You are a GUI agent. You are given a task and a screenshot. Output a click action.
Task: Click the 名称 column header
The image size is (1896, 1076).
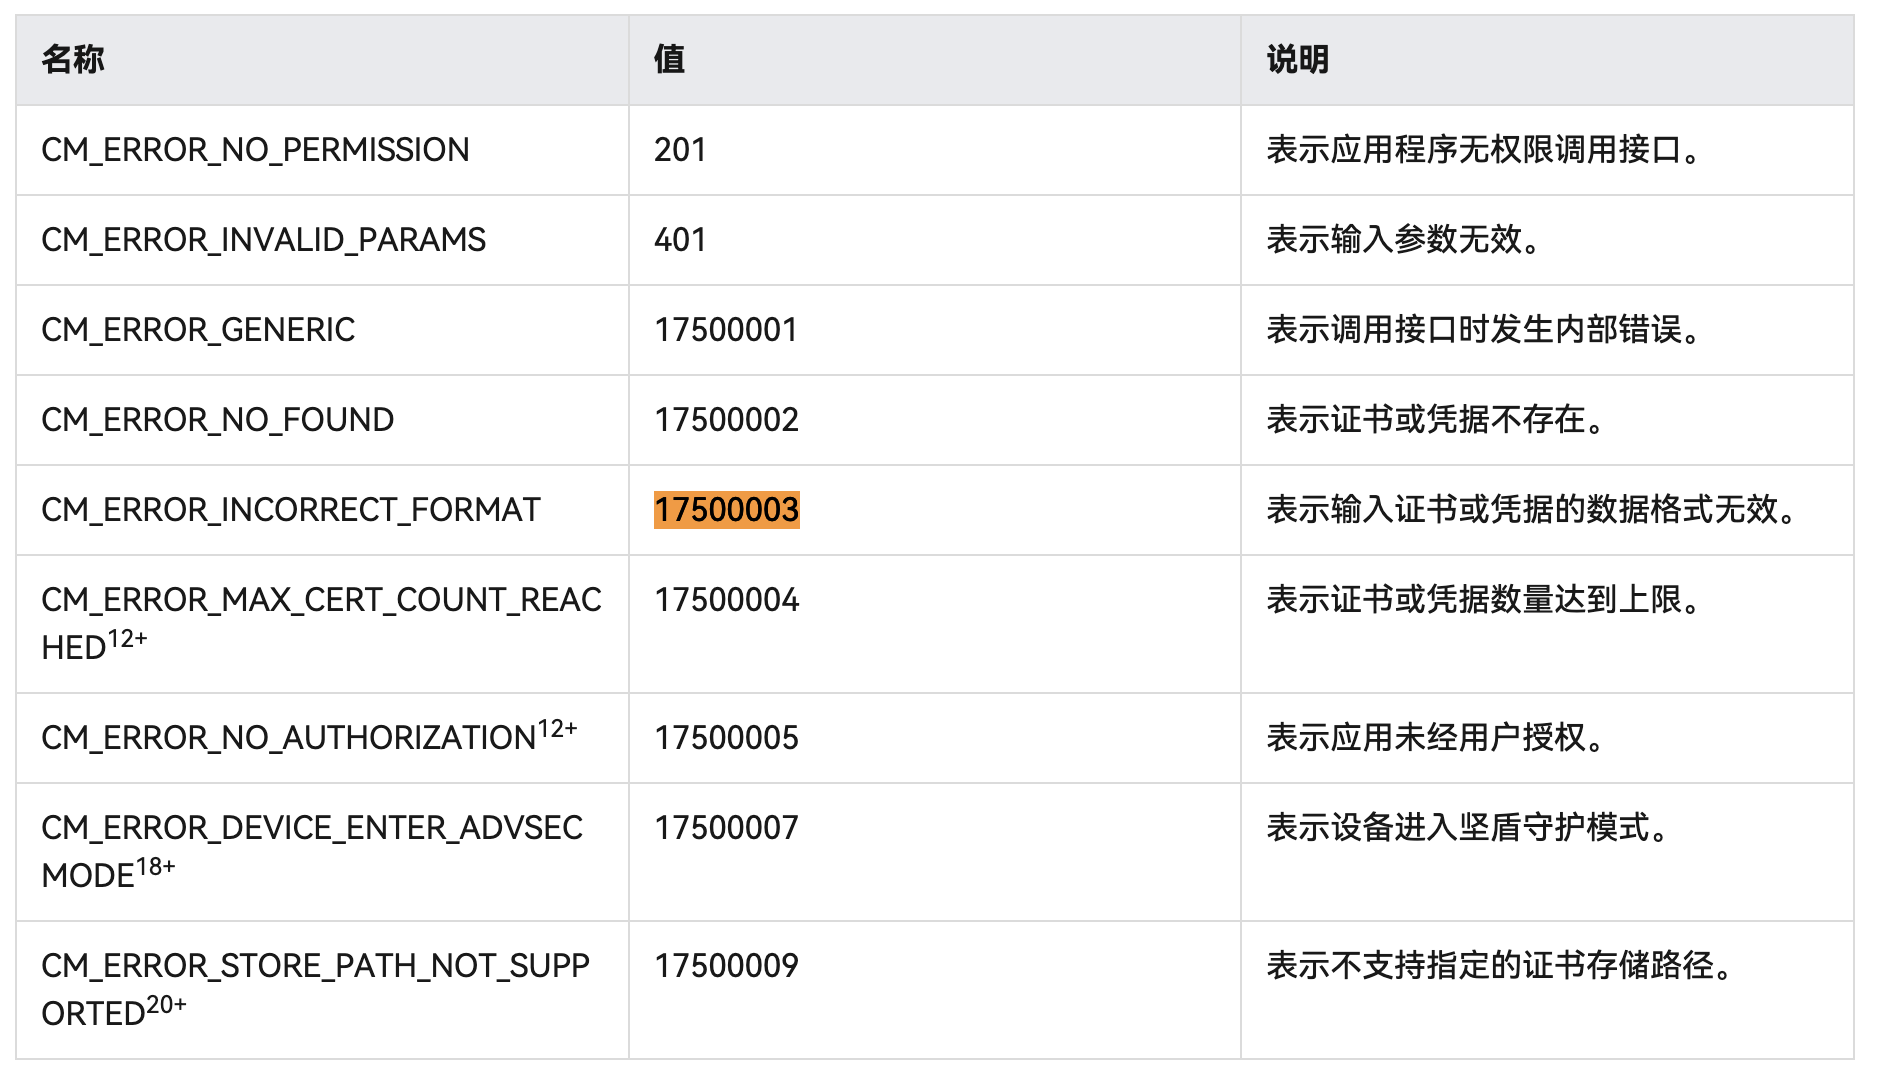coord(73,60)
